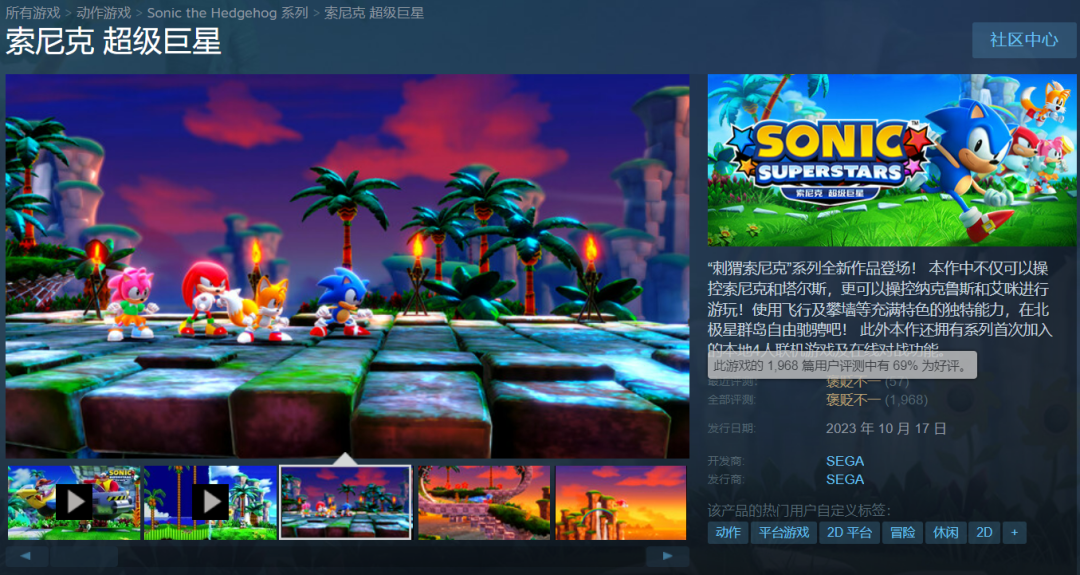The image size is (1080, 575).
Task: Click the thumbnail strip scrollbar handle
Action: [x=84, y=556]
